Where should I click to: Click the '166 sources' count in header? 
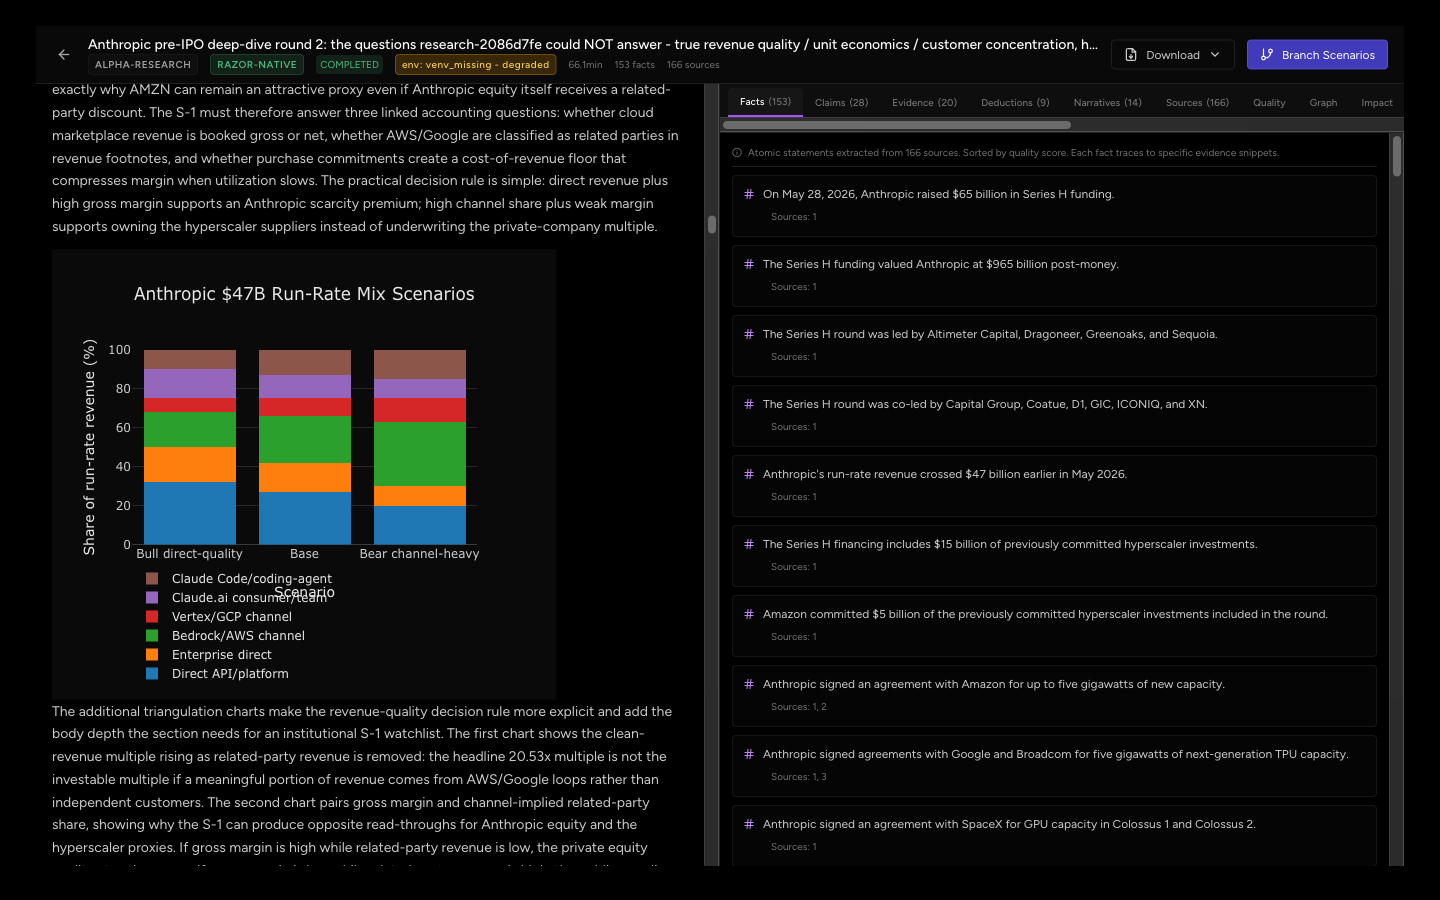[693, 65]
